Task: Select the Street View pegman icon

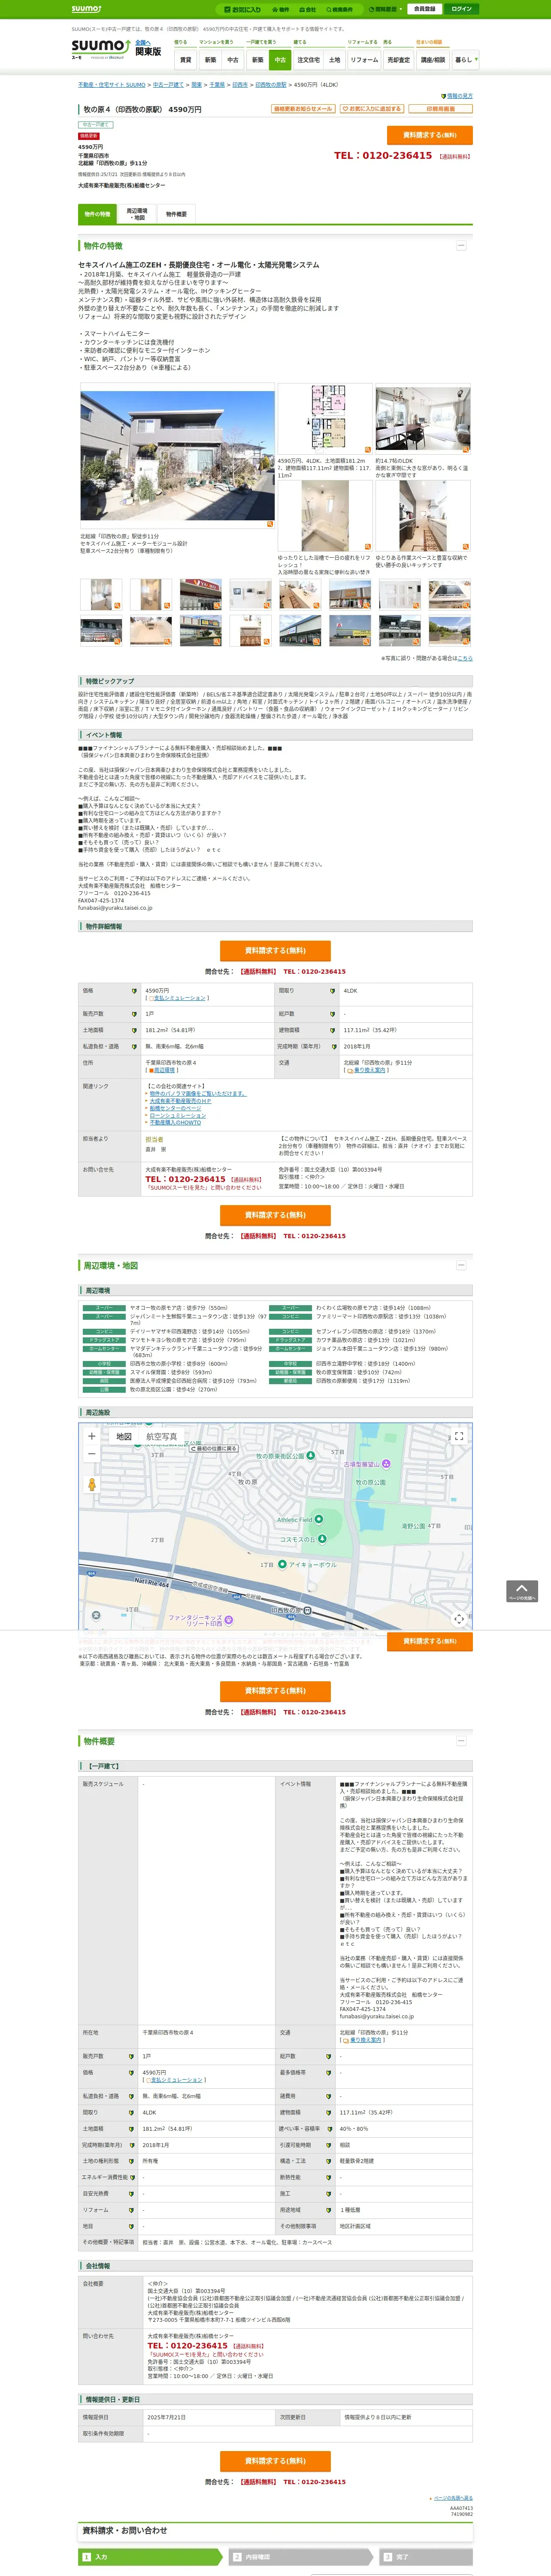Action: click(92, 1485)
